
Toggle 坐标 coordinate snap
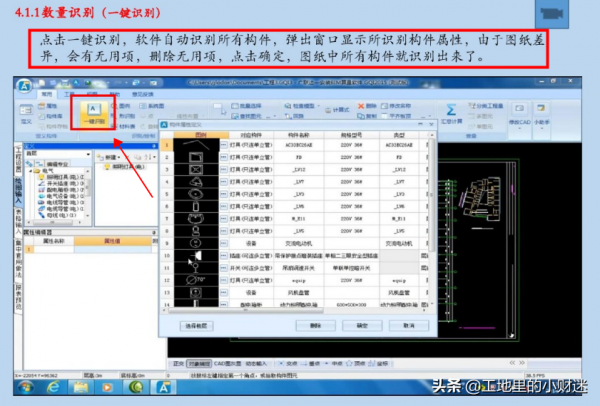(378, 364)
